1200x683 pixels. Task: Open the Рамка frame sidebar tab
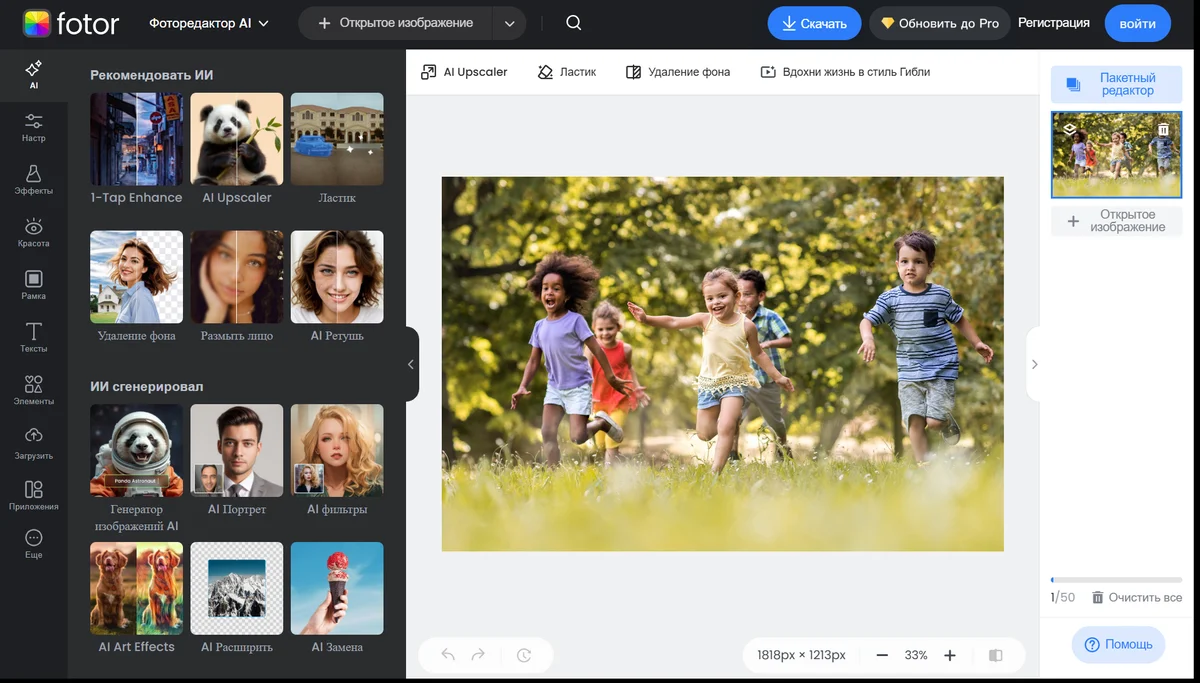click(x=33, y=285)
